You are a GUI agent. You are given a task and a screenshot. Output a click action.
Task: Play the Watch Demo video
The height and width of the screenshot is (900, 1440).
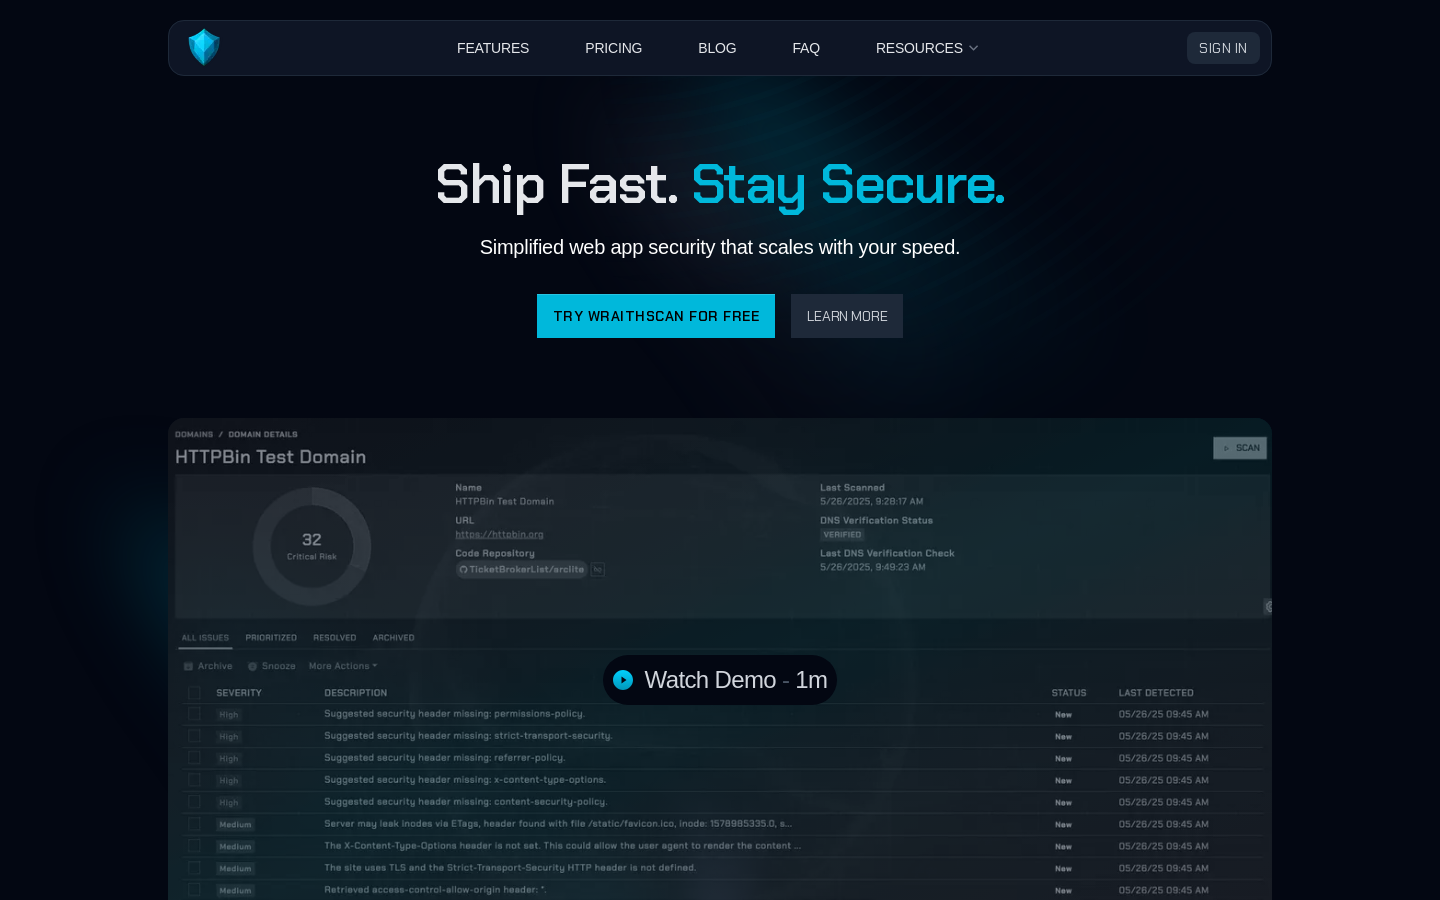tap(720, 680)
